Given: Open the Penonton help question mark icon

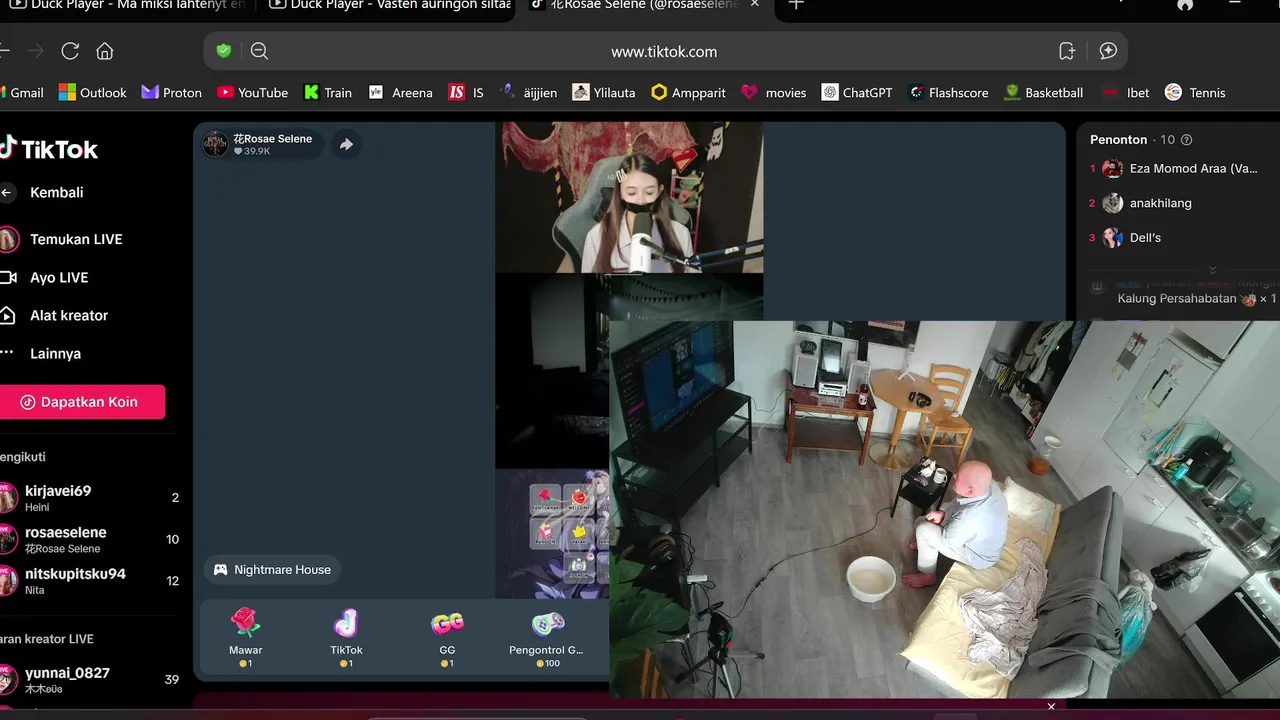Looking at the screenshot, I should point(1187,140).
